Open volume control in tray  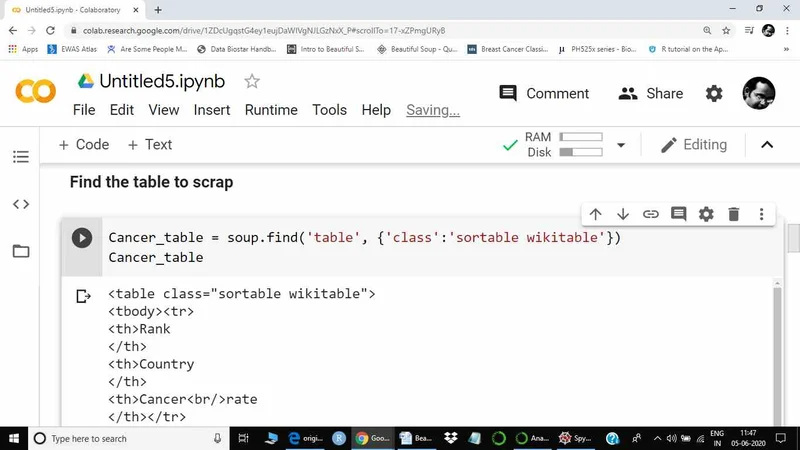671,438
